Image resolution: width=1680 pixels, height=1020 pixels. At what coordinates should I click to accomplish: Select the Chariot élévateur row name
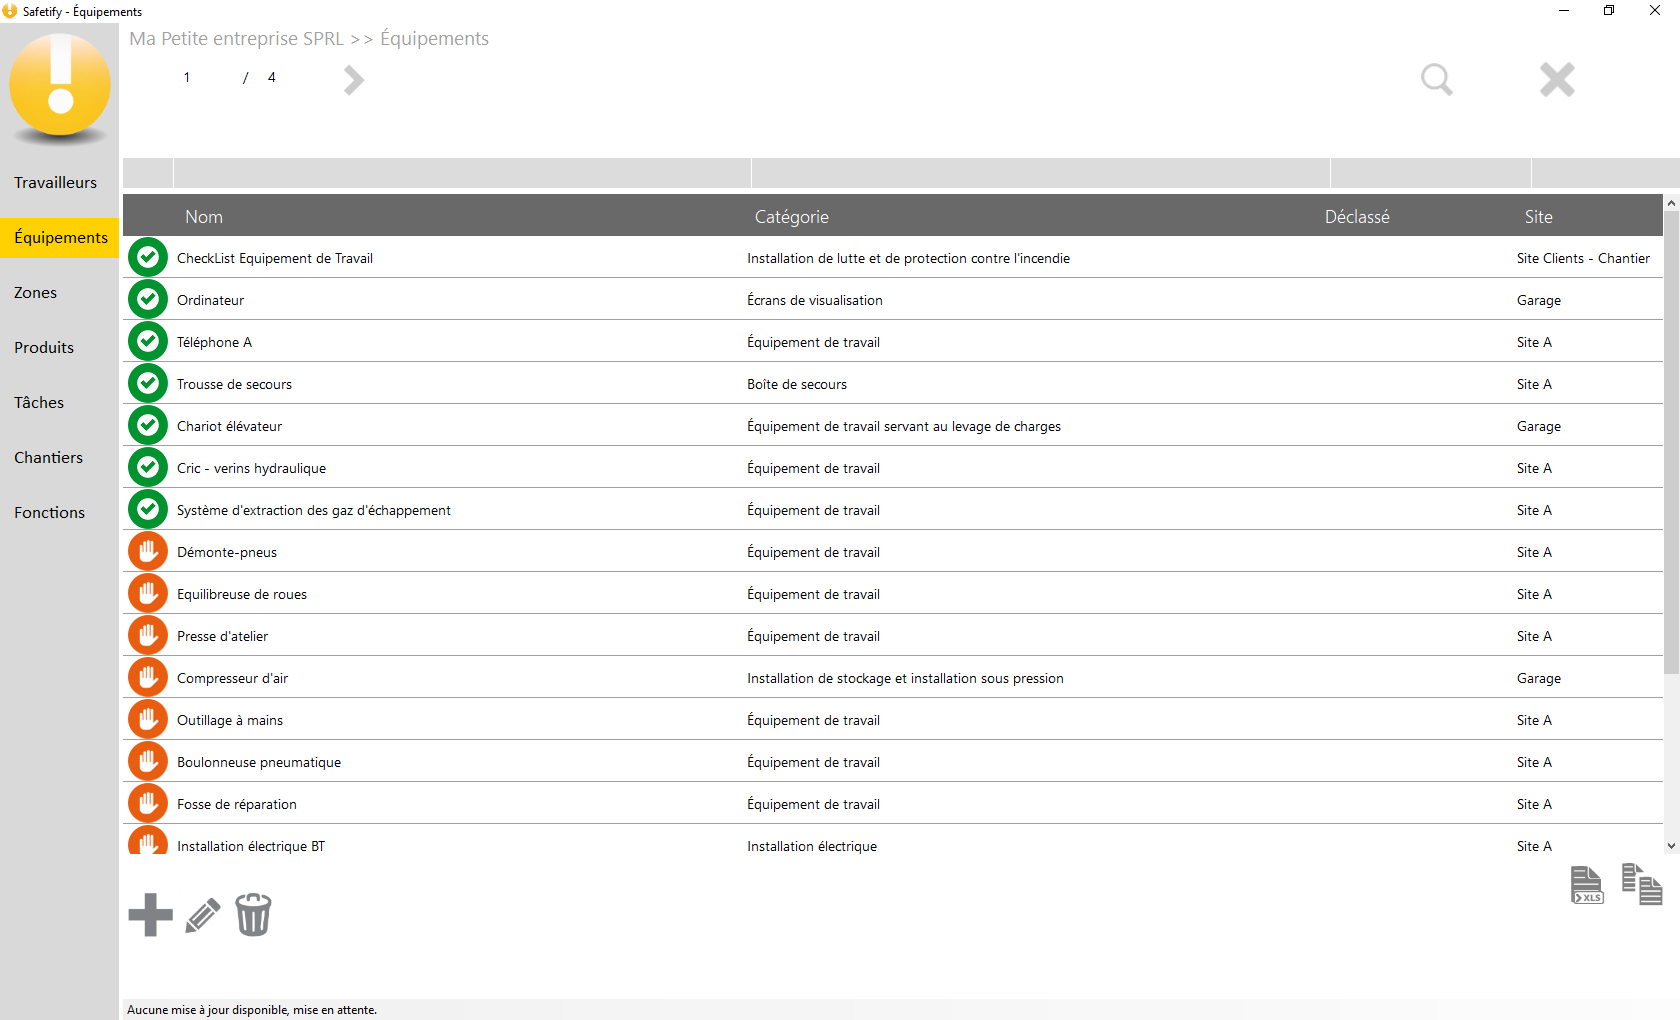(x=229, y=427)
